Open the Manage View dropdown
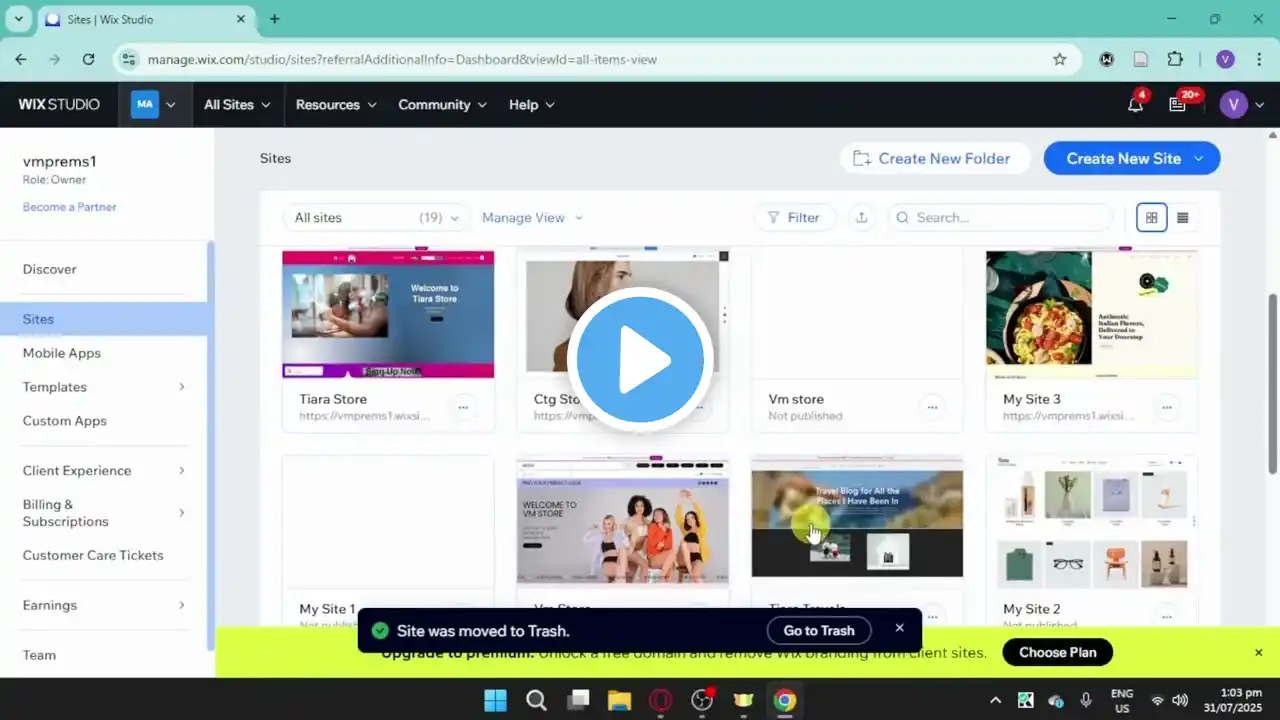Image resolution: width=1280 pixels, height=720 pixels. click(532, 217)
